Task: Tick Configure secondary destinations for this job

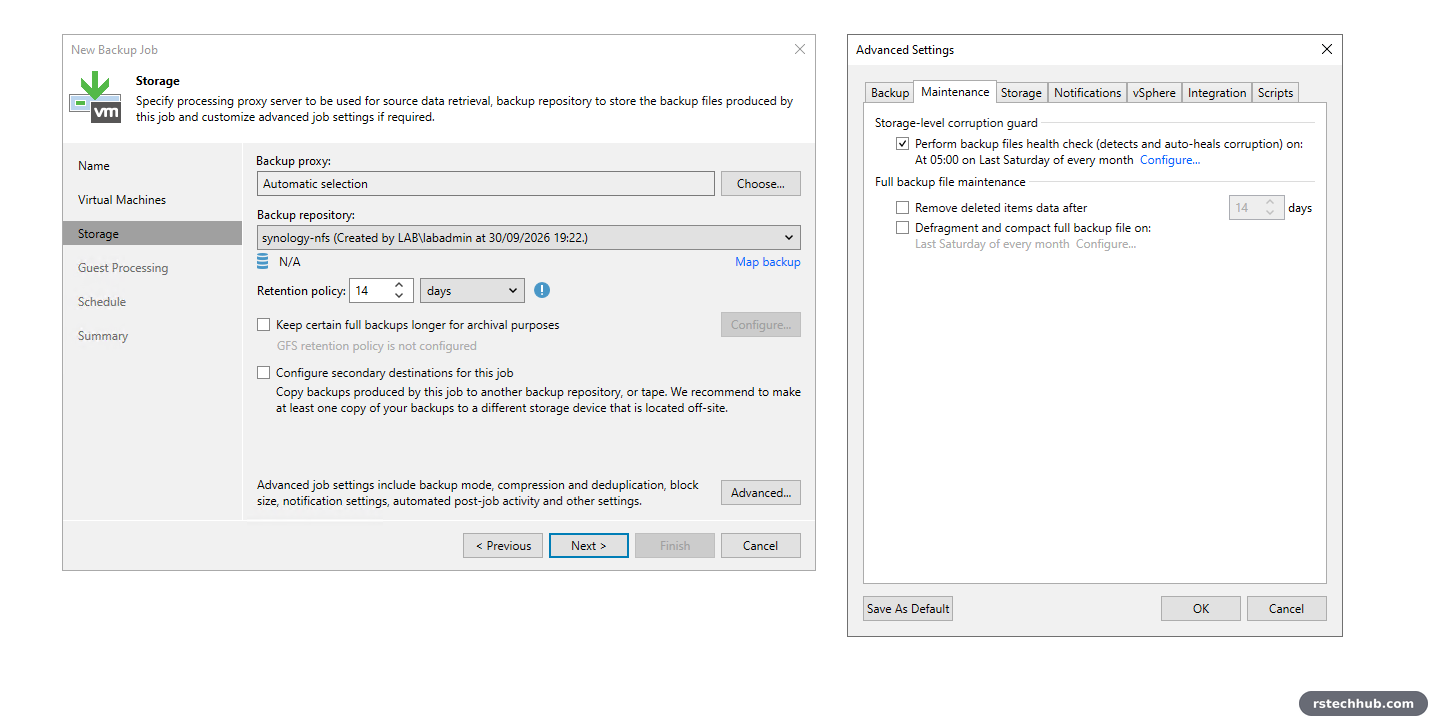Action: tap(264, 373)
